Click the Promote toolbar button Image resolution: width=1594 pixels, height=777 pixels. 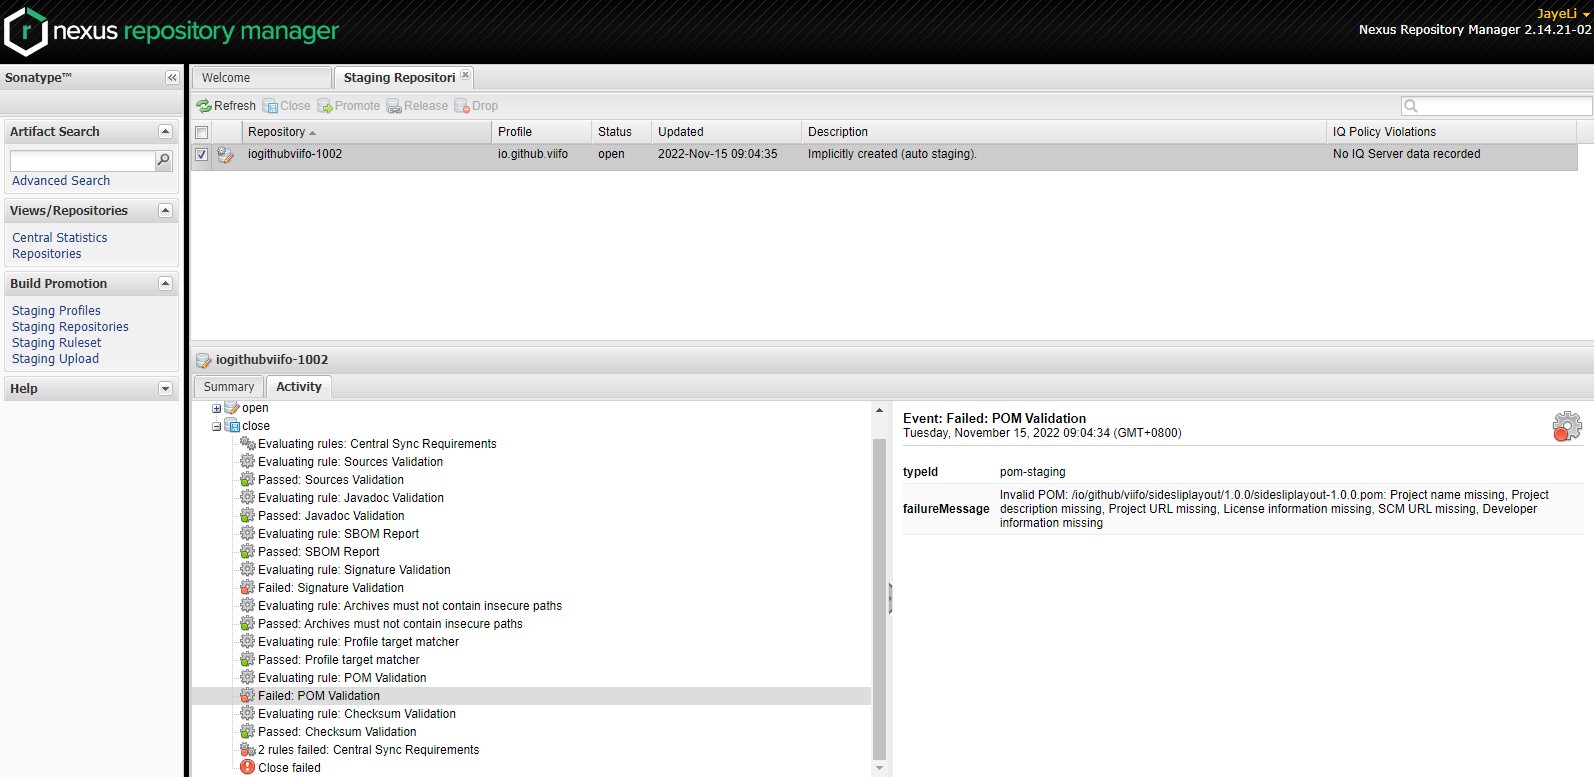tap(348, 106)
